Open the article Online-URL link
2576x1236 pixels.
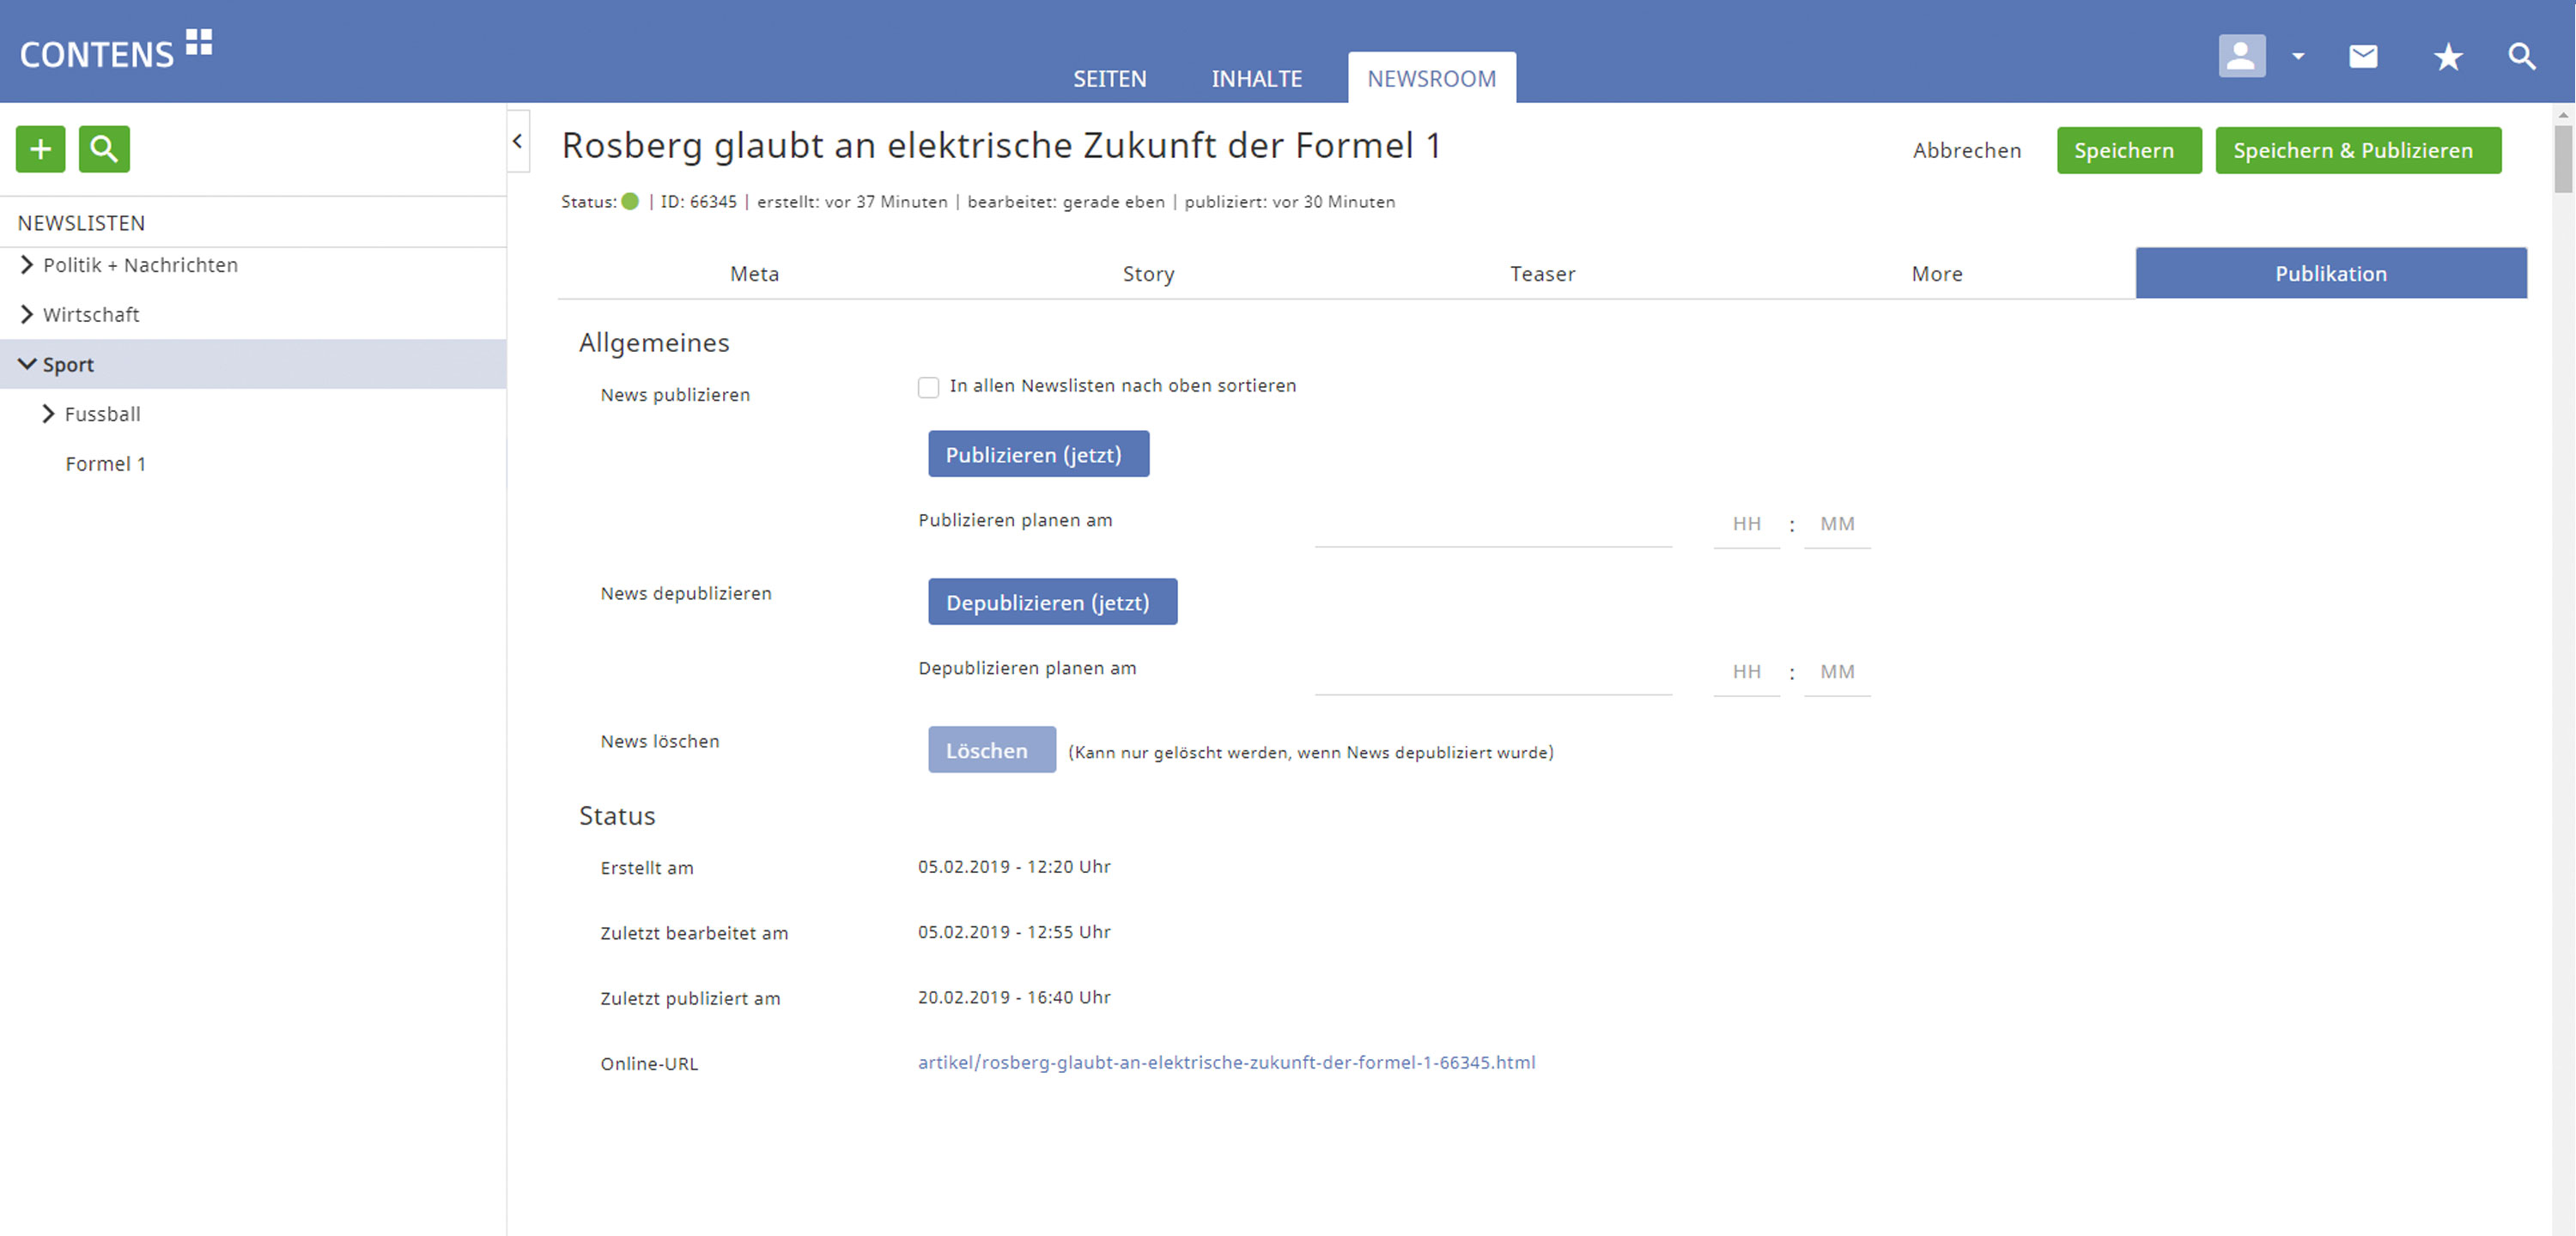click(1226, 1063)
